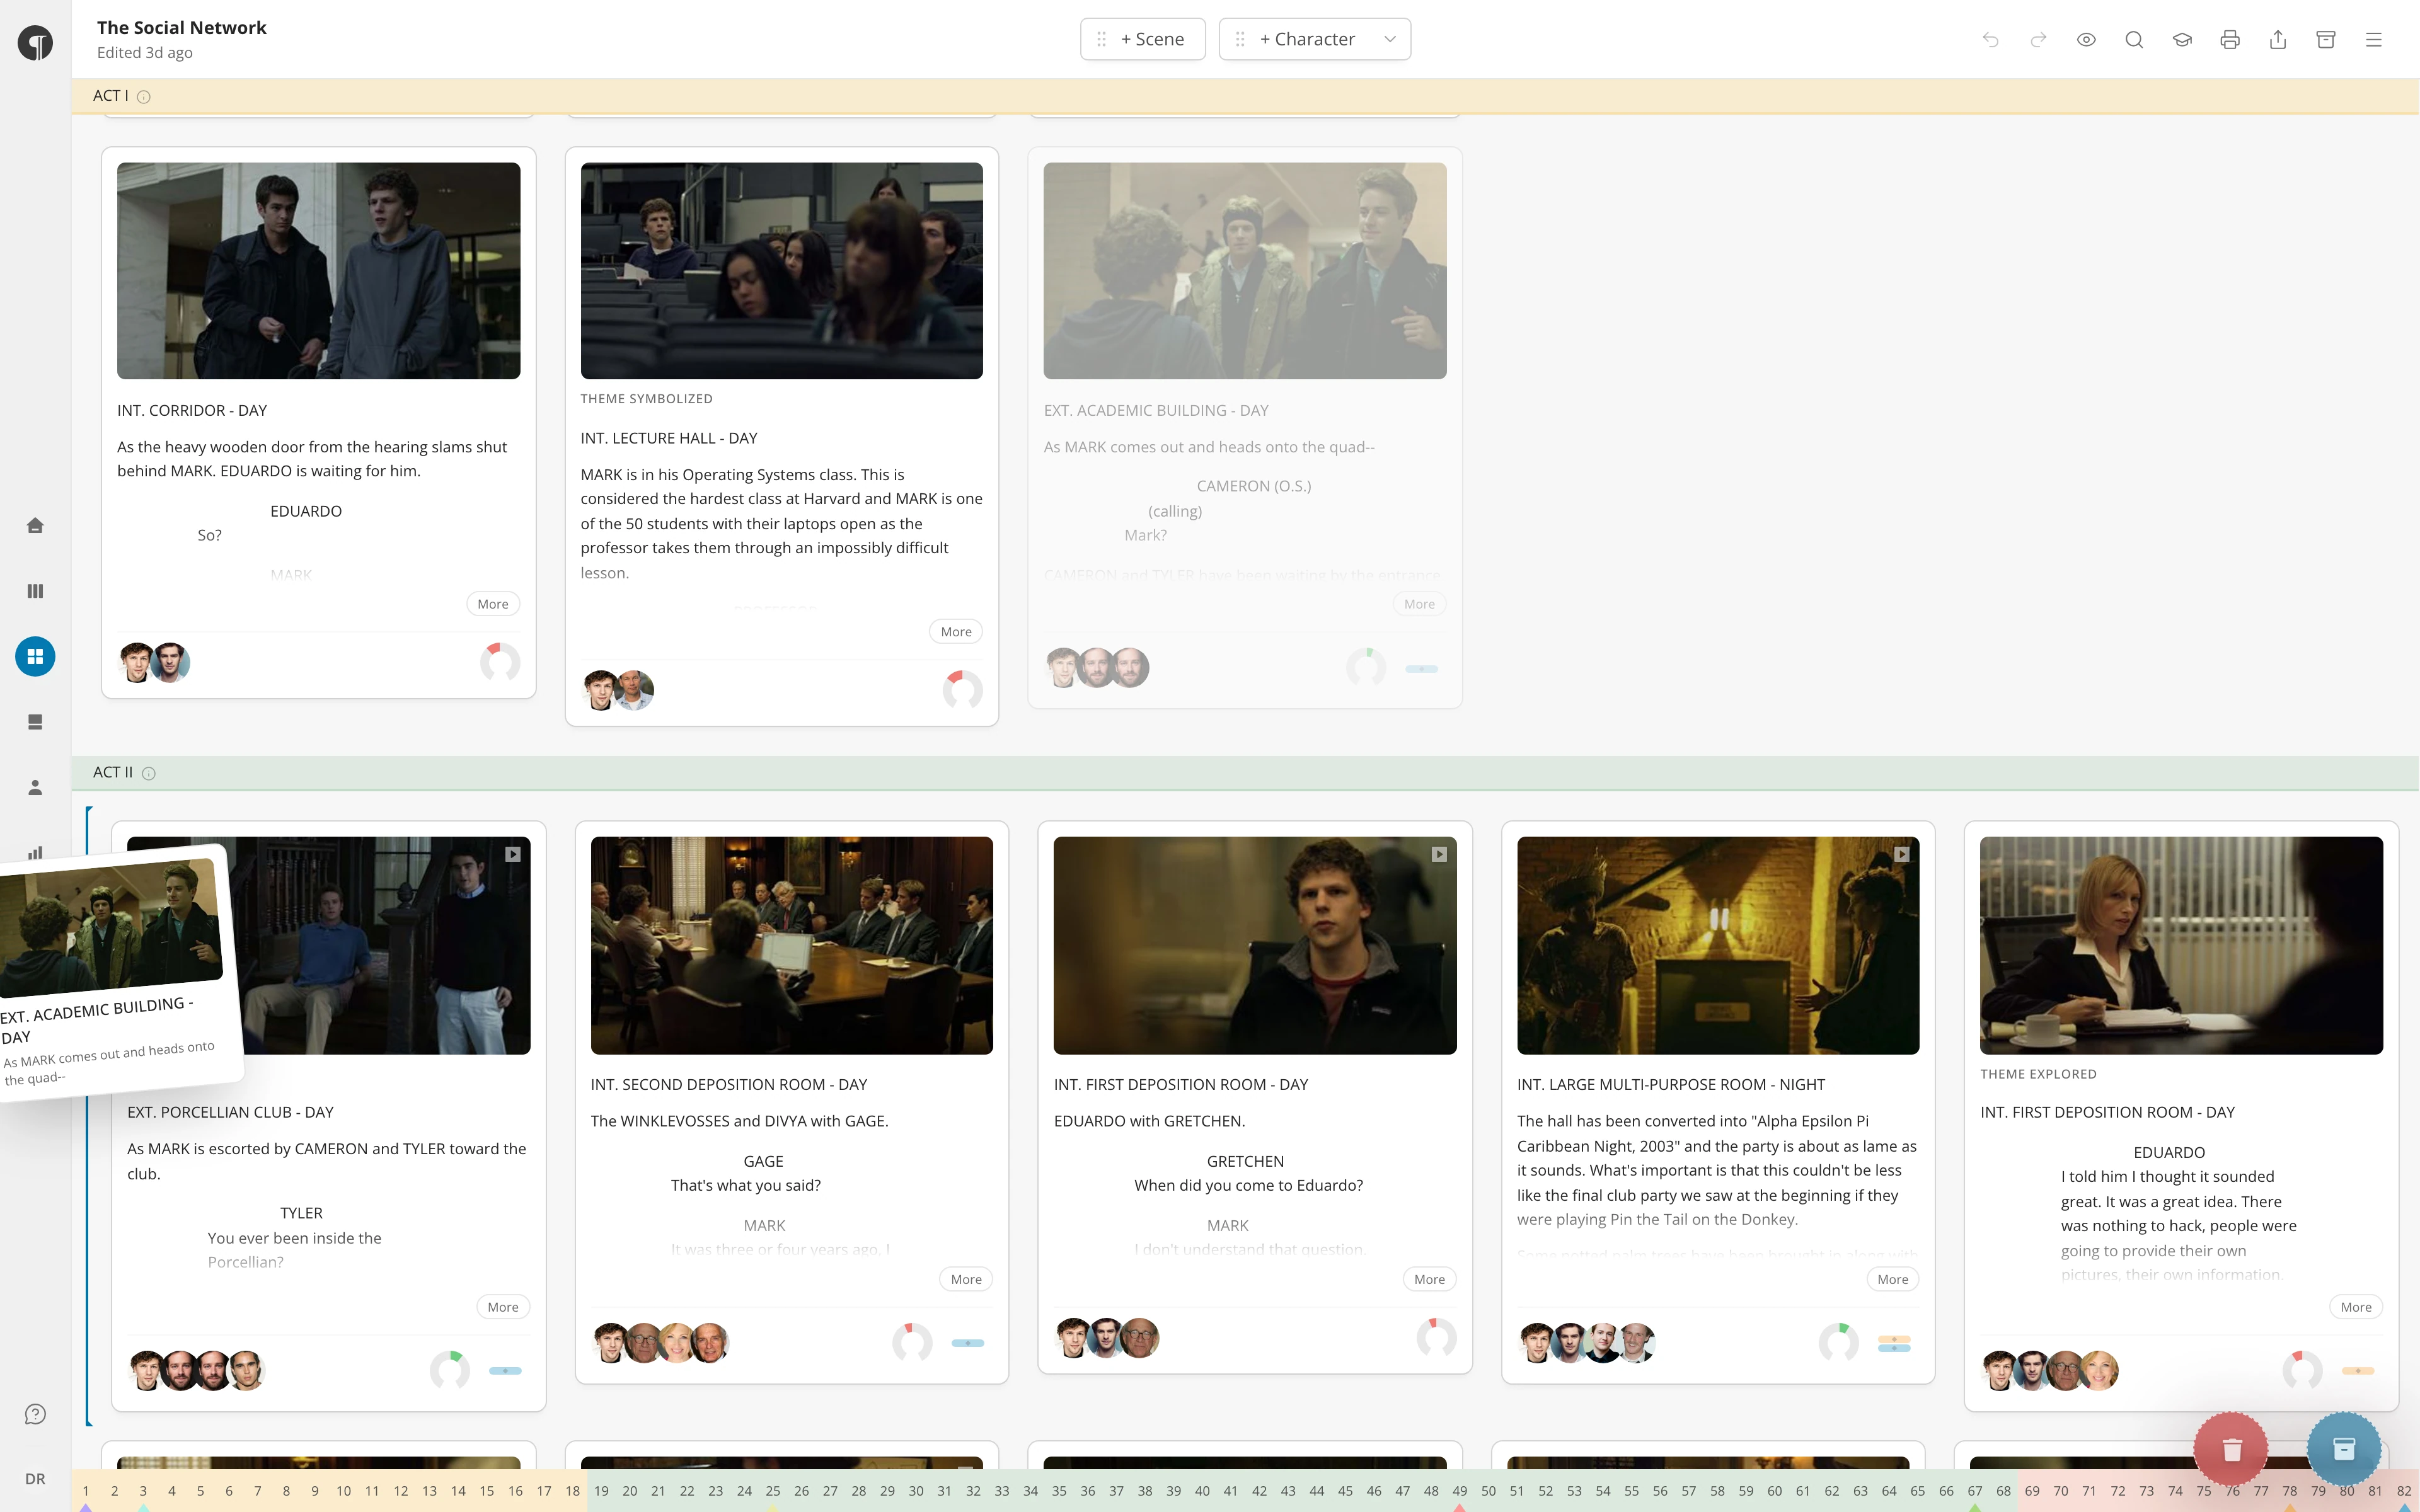This screenshot has height=1512, width=2420.
Task: Toggle the eye preview icon
Action: (x=2086, y=40)
